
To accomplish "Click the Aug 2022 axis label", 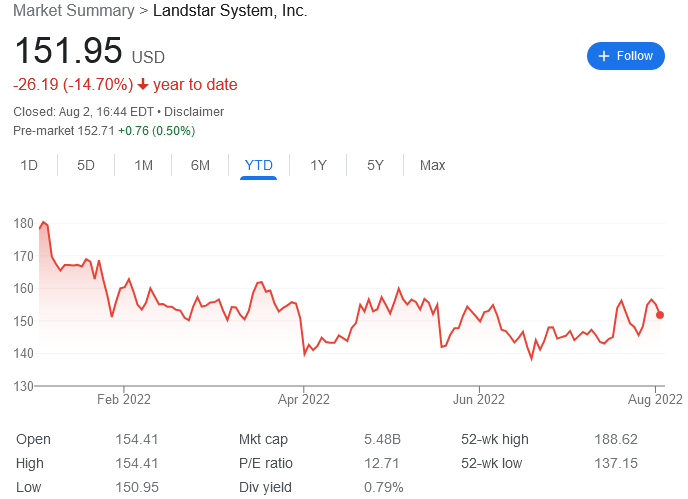I will [x=655, y=399].
